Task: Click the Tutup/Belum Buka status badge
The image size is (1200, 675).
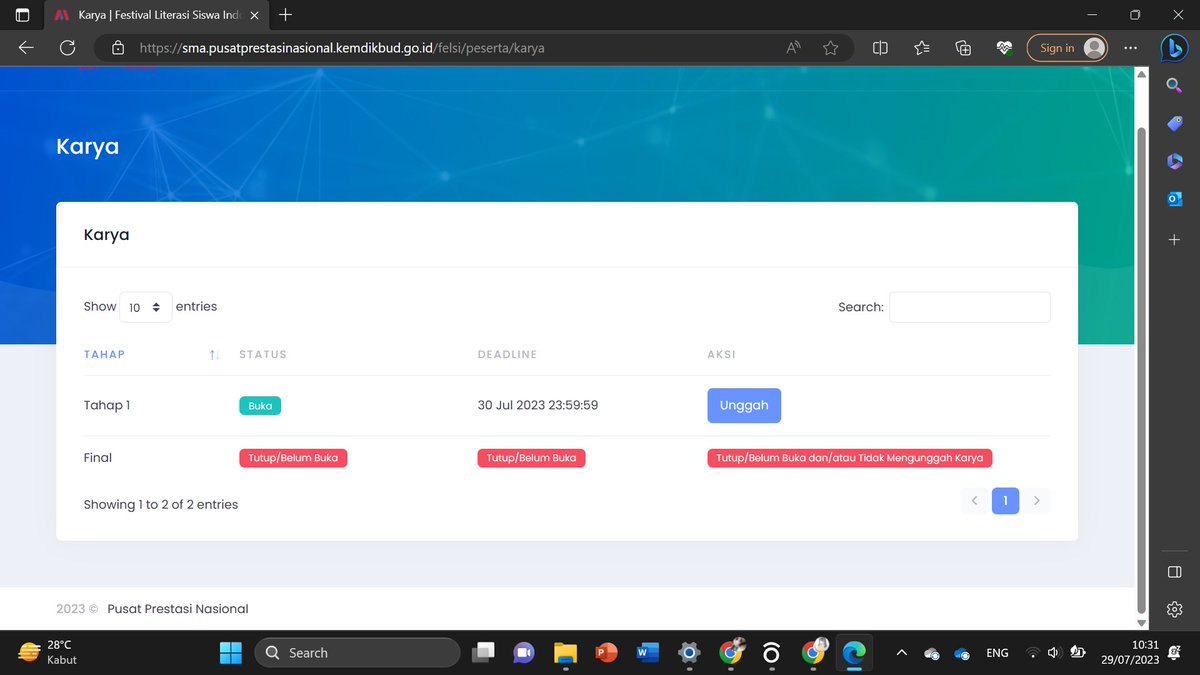Action: coord(293,458)
